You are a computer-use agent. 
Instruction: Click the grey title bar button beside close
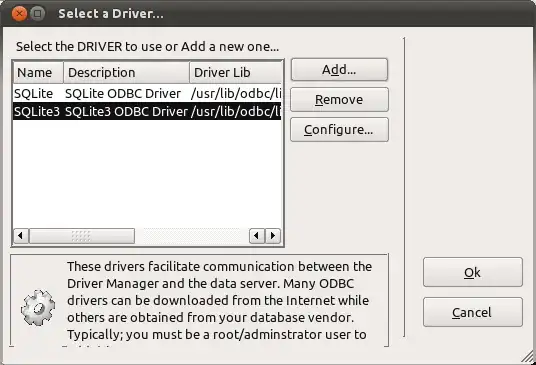click(x=38, y=14)
